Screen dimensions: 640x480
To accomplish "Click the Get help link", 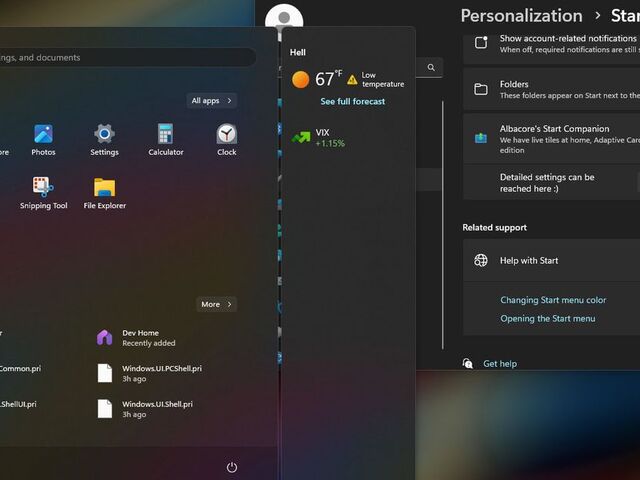I will click(500, 363).
